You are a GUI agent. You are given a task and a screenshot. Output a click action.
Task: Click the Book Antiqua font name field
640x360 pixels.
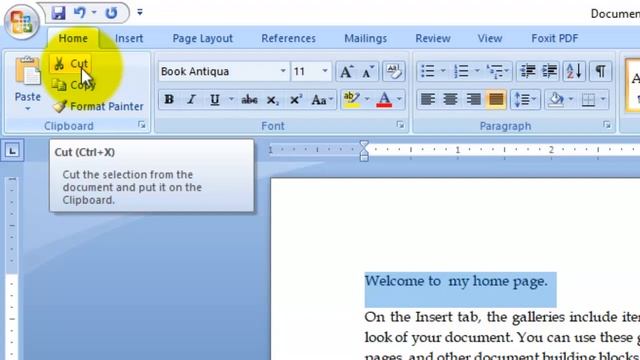point(219,71)
